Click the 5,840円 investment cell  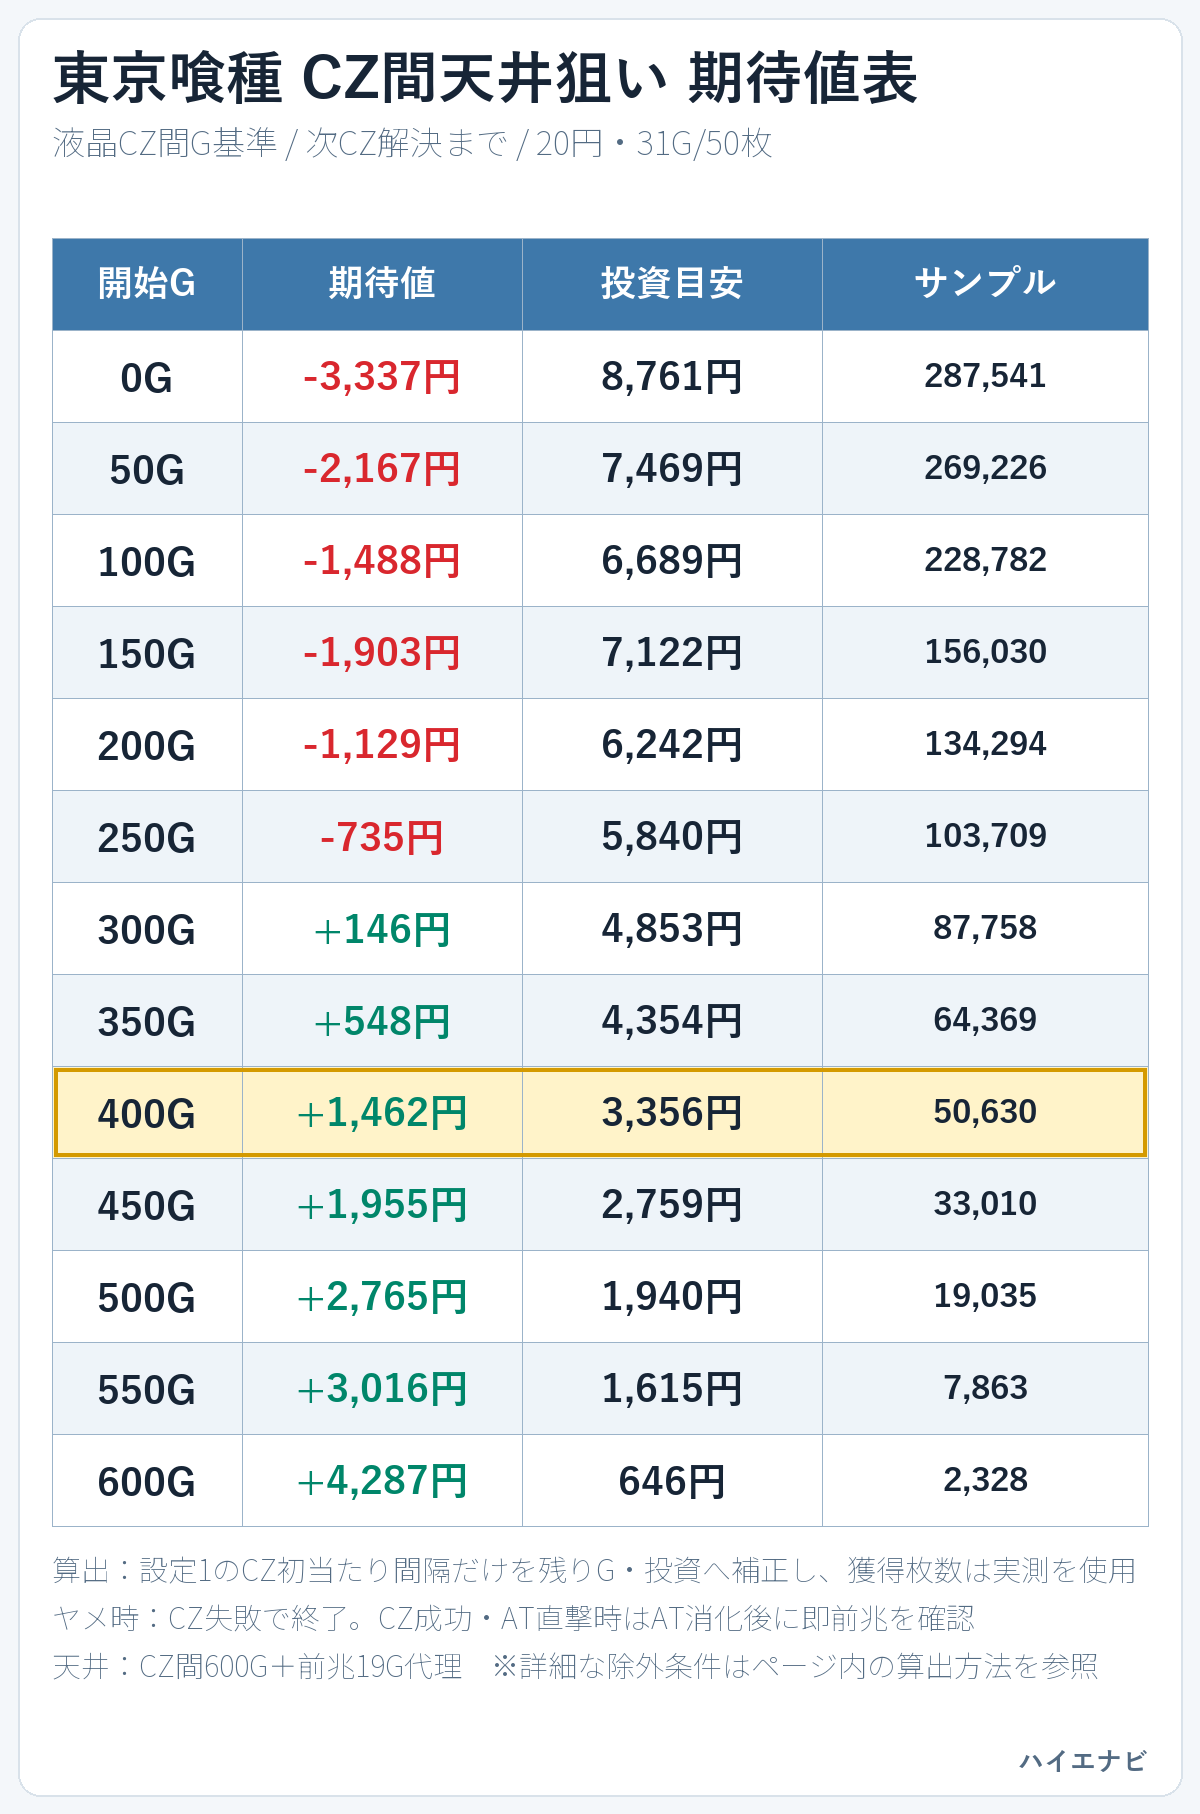672,837
